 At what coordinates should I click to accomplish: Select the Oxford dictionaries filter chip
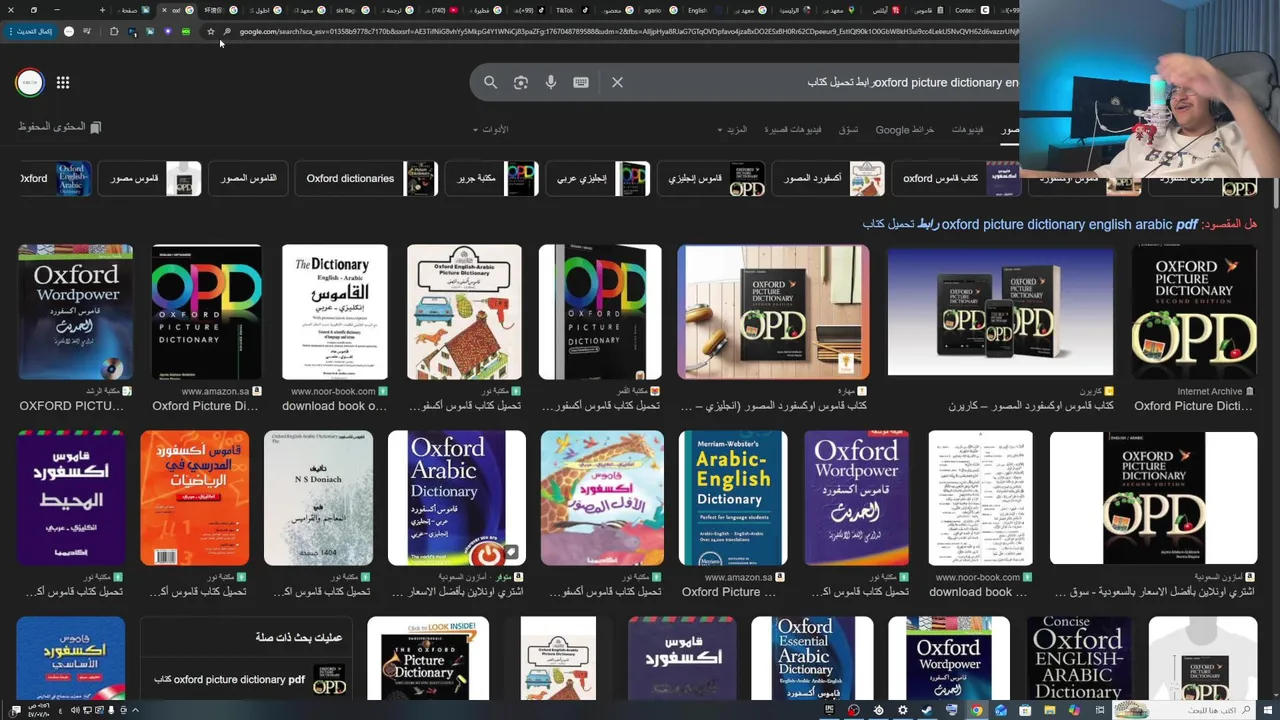tap(366, 178)
